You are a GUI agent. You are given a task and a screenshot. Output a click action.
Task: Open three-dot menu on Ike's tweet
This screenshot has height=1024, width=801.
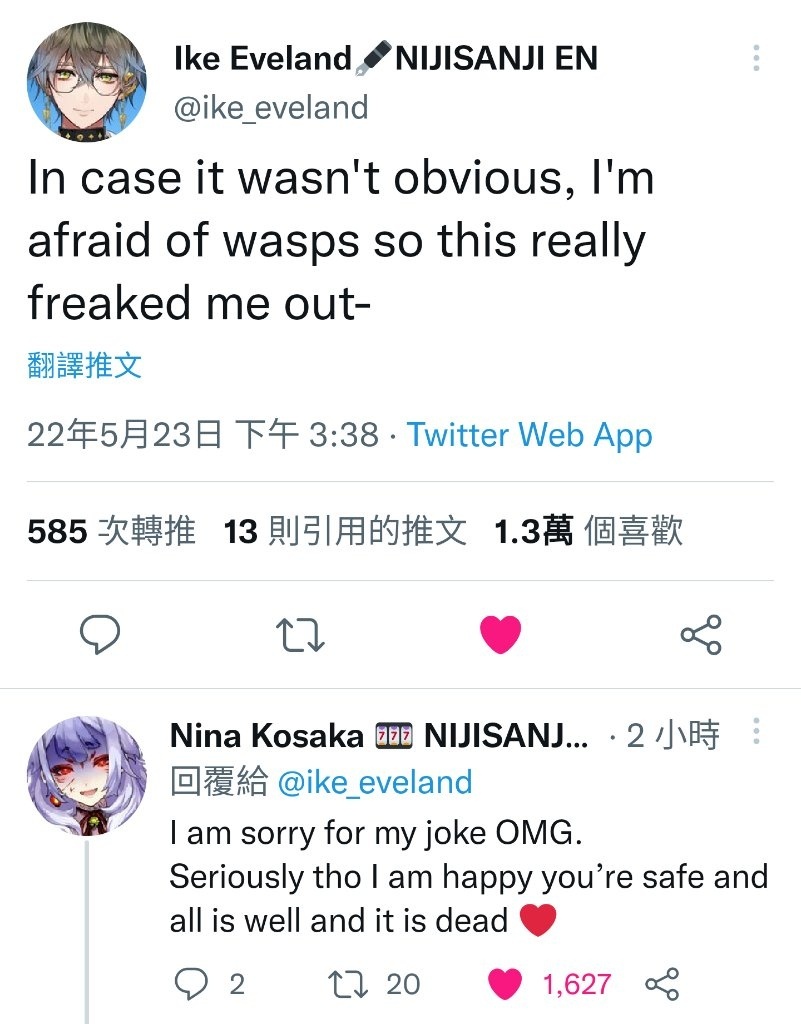756,58
